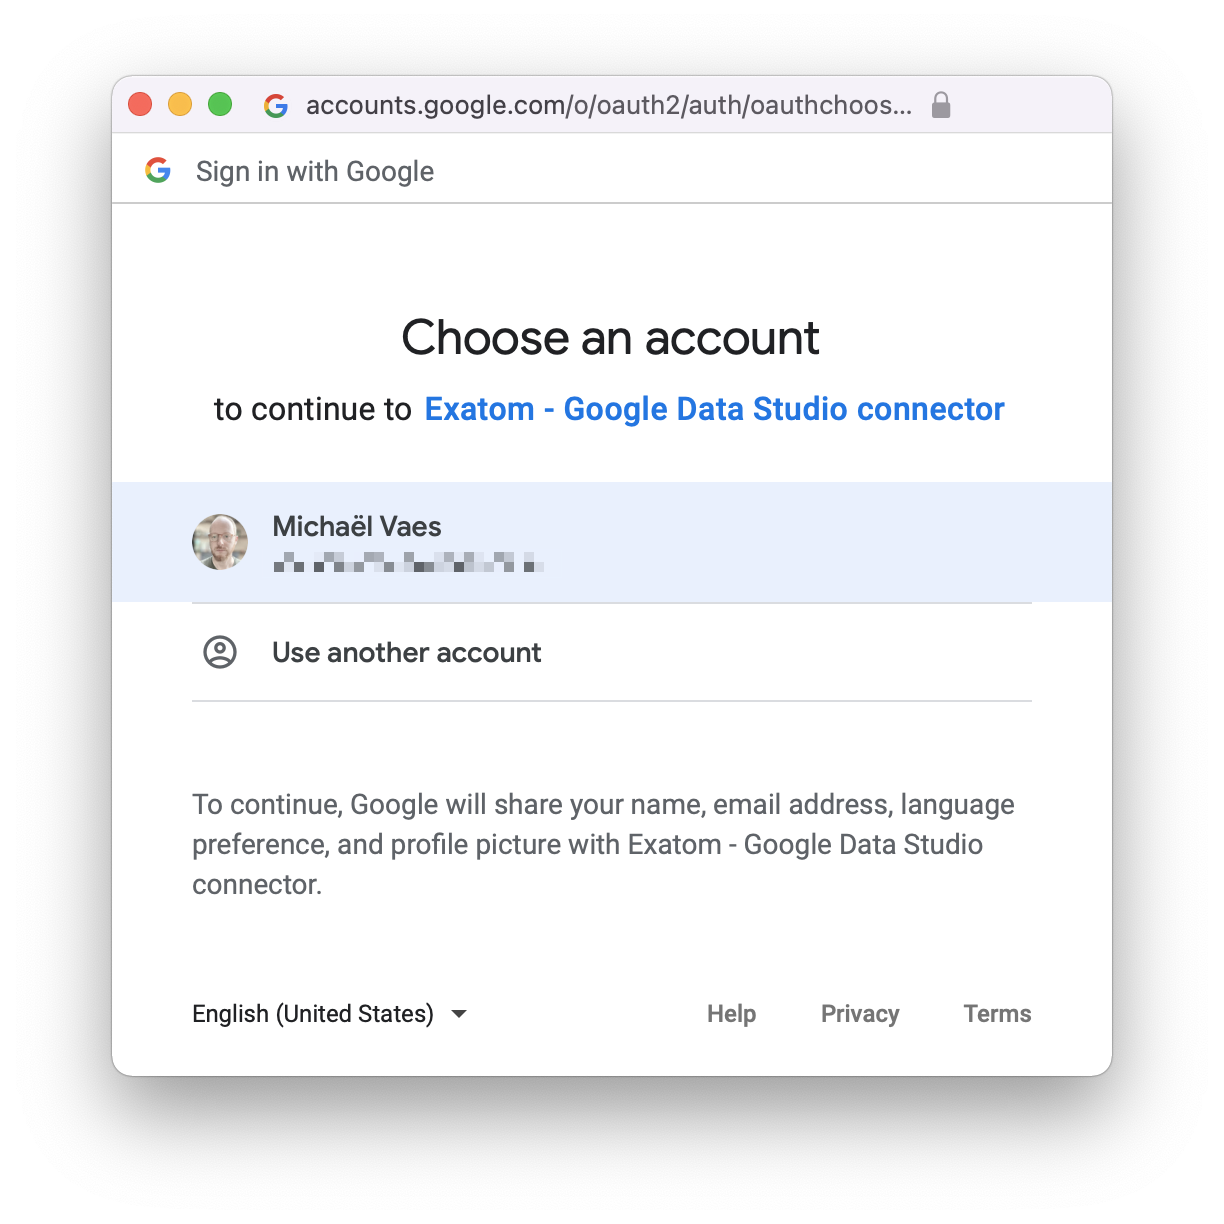Open the English (United States) language selector
This screenshot has height=1224, width=1224.
[330, 1014]
